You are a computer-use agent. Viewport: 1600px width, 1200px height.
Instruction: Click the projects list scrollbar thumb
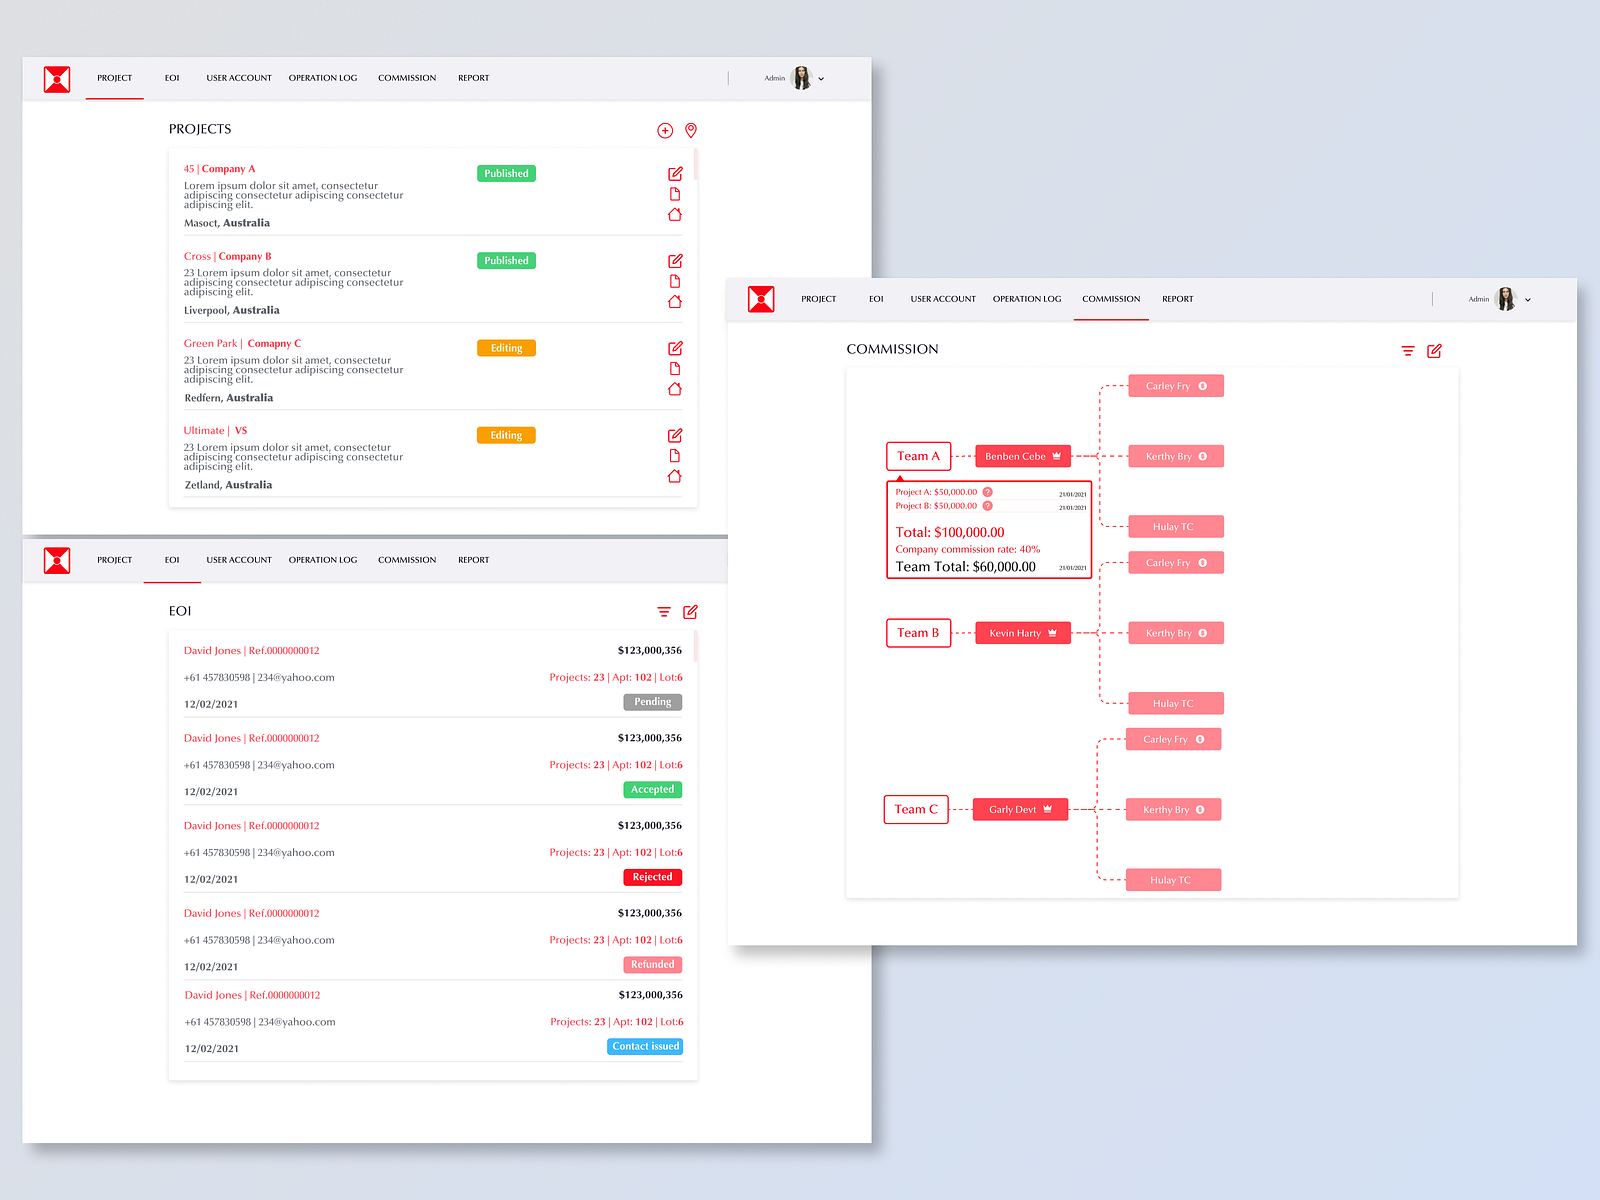[x=695, y=165]
